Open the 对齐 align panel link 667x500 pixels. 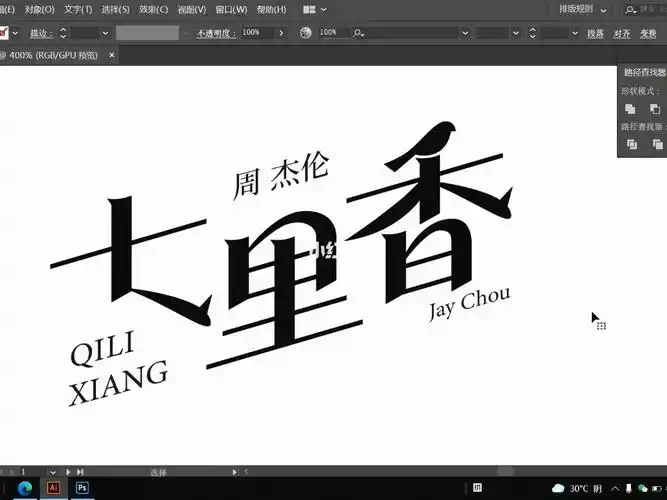pos(621,33)
